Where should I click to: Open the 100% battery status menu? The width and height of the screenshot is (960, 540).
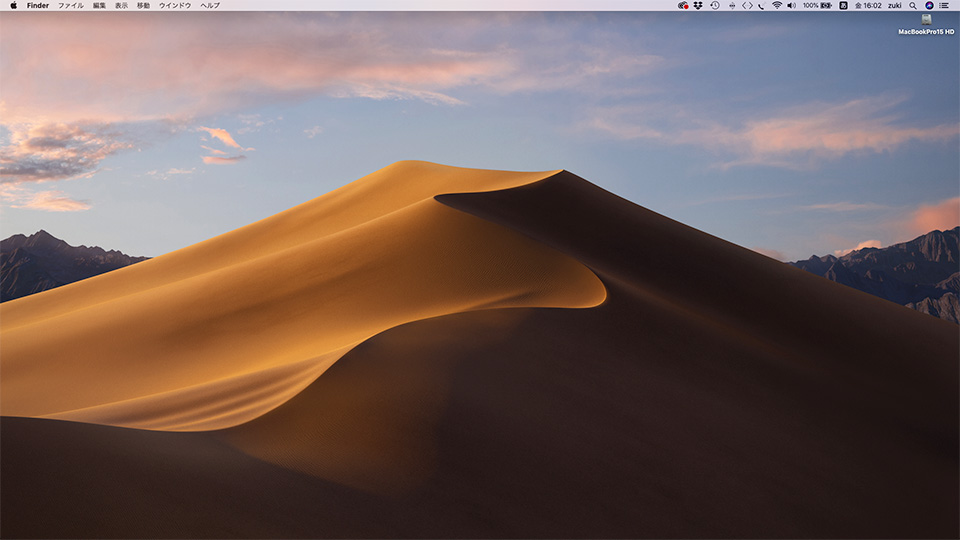click(817, 6)
